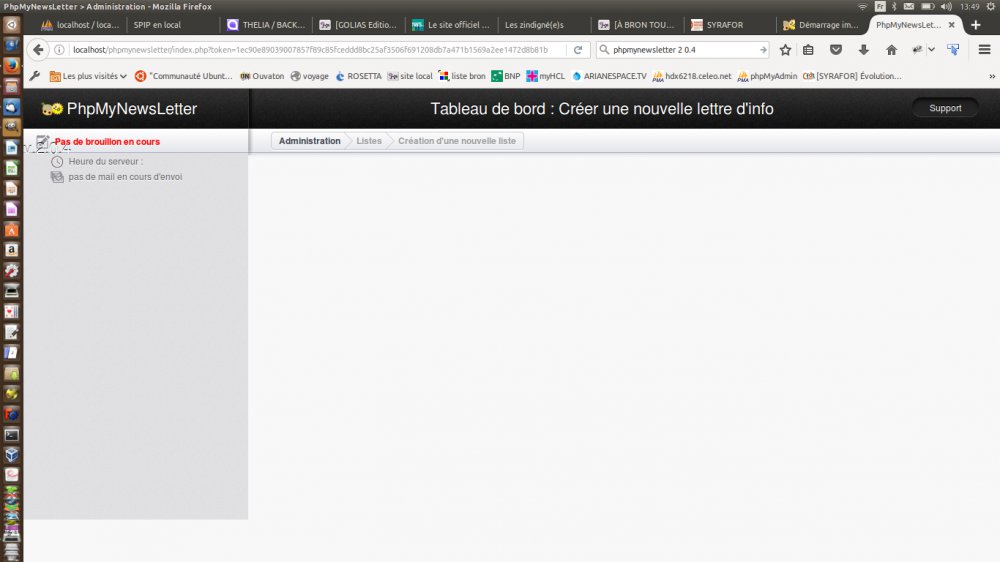
Task: Click the Listes breadcrumb link
Action: (x=369, y=141)
